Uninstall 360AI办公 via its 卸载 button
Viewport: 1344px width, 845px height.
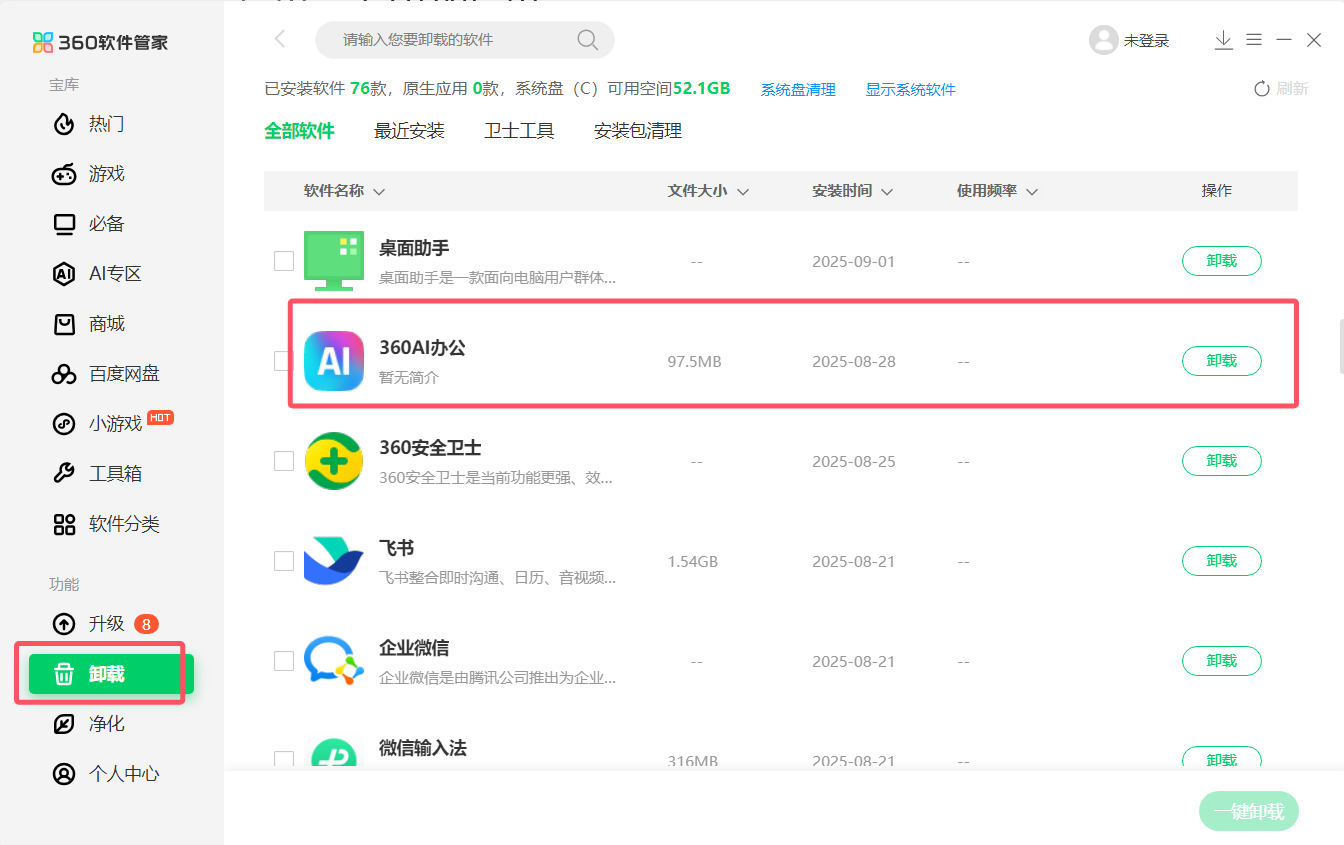[1221, 361]
